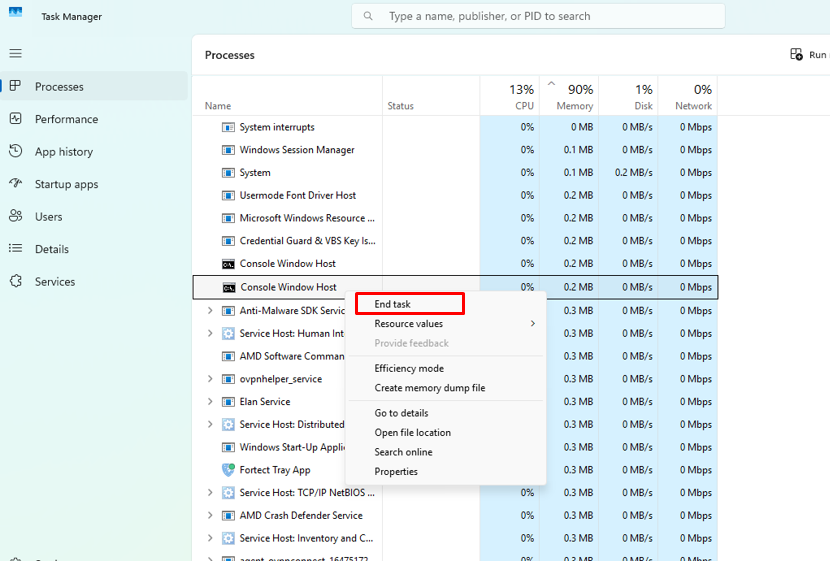
Task: Select Efficiency mode in context menu
Action: pyautogui.click(x=409, y=369)
